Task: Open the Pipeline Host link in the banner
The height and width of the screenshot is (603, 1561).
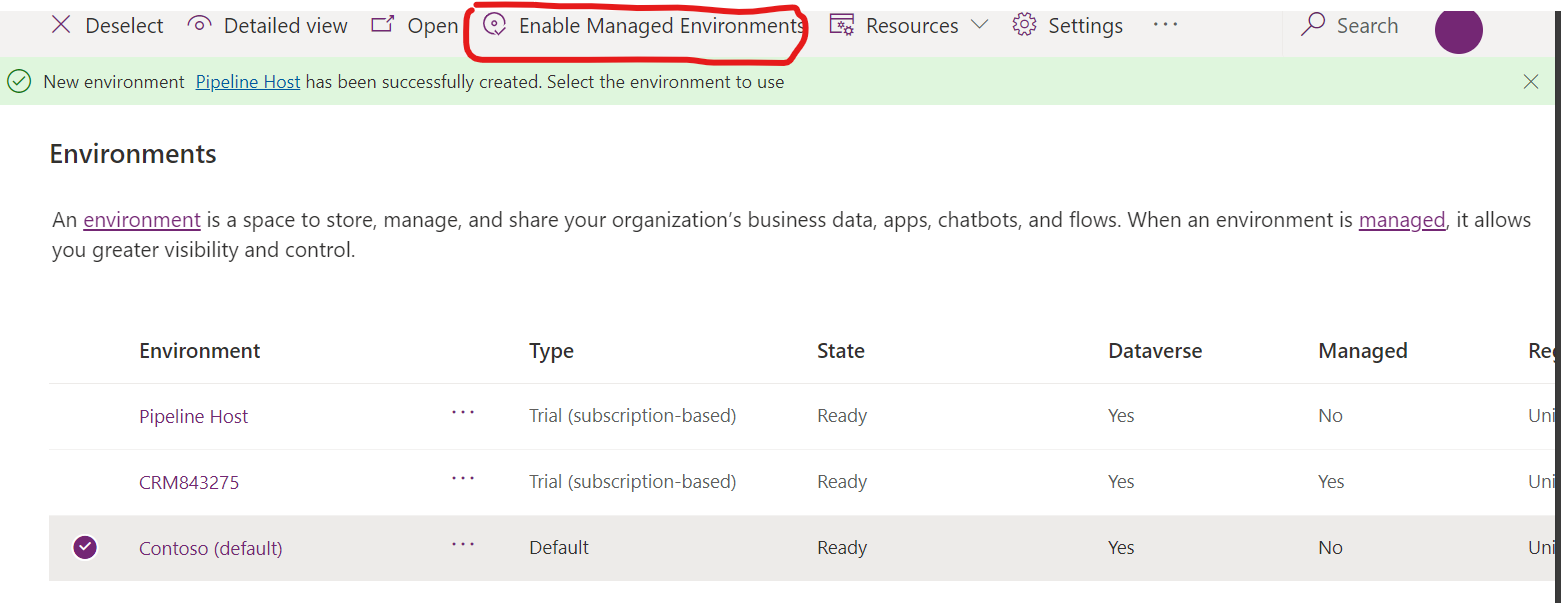Action: point(247,81)
